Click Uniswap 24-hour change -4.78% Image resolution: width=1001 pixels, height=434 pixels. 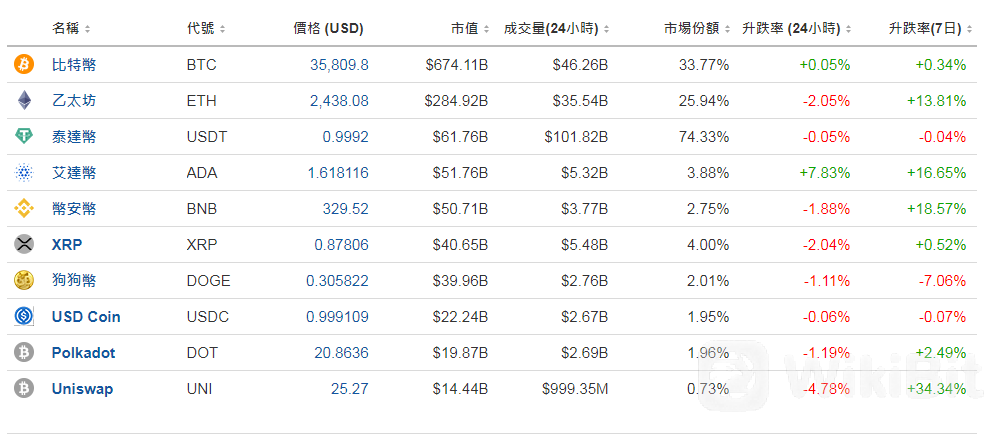tap(828, 388)
